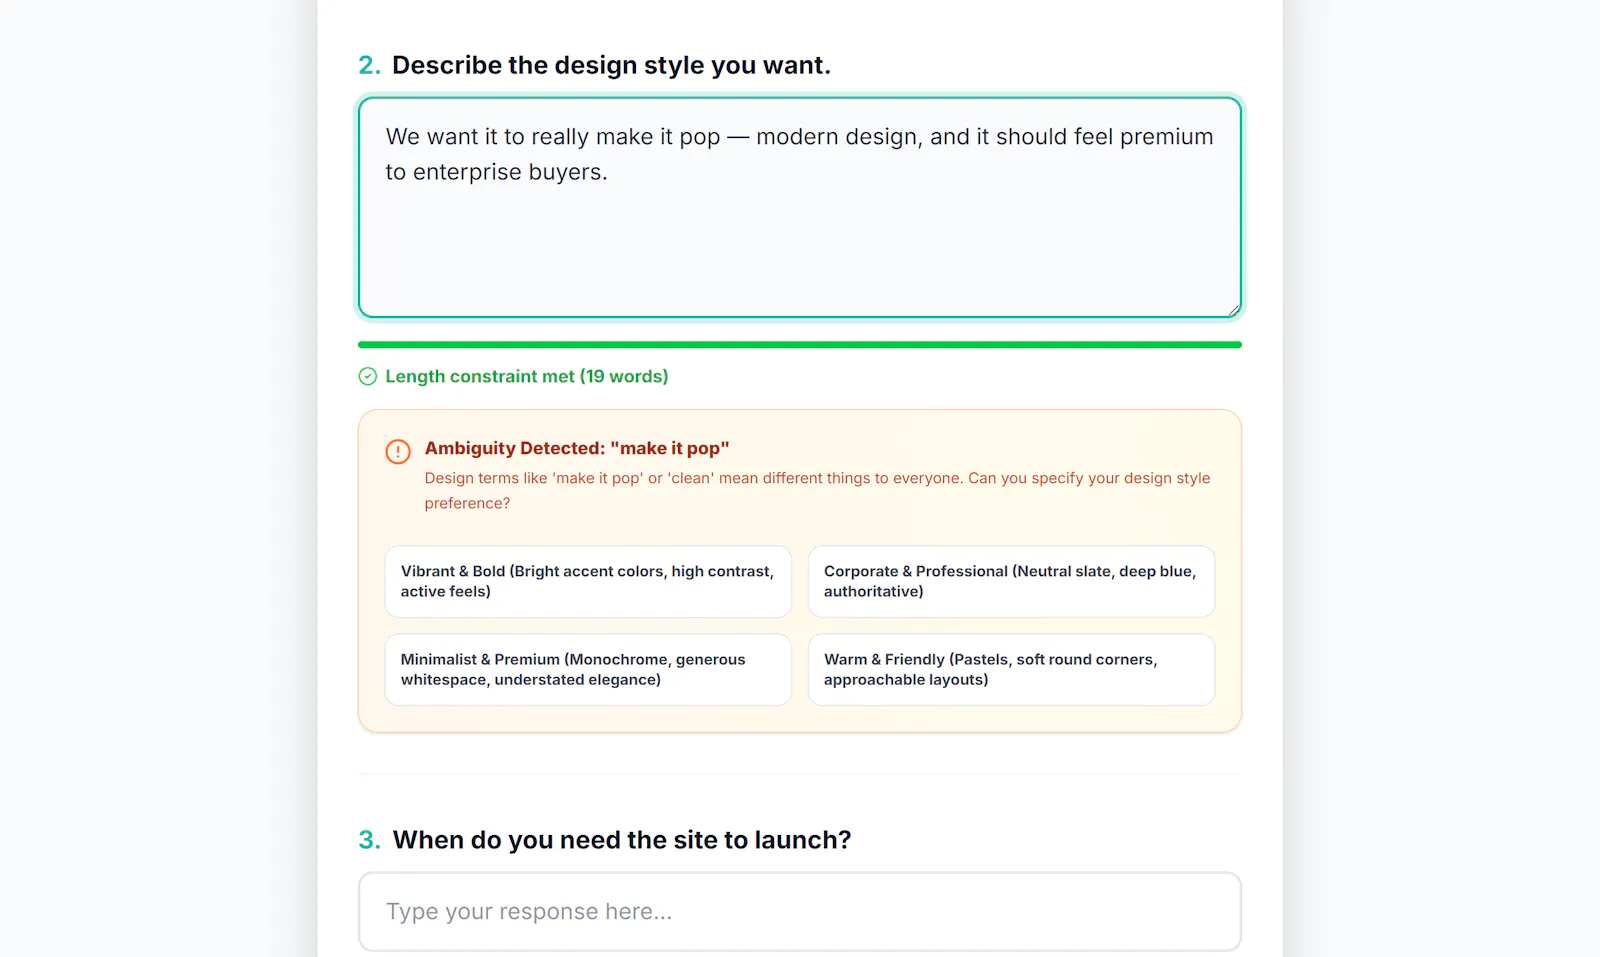Click the textarea resize handle corner

pos(1234,310)
